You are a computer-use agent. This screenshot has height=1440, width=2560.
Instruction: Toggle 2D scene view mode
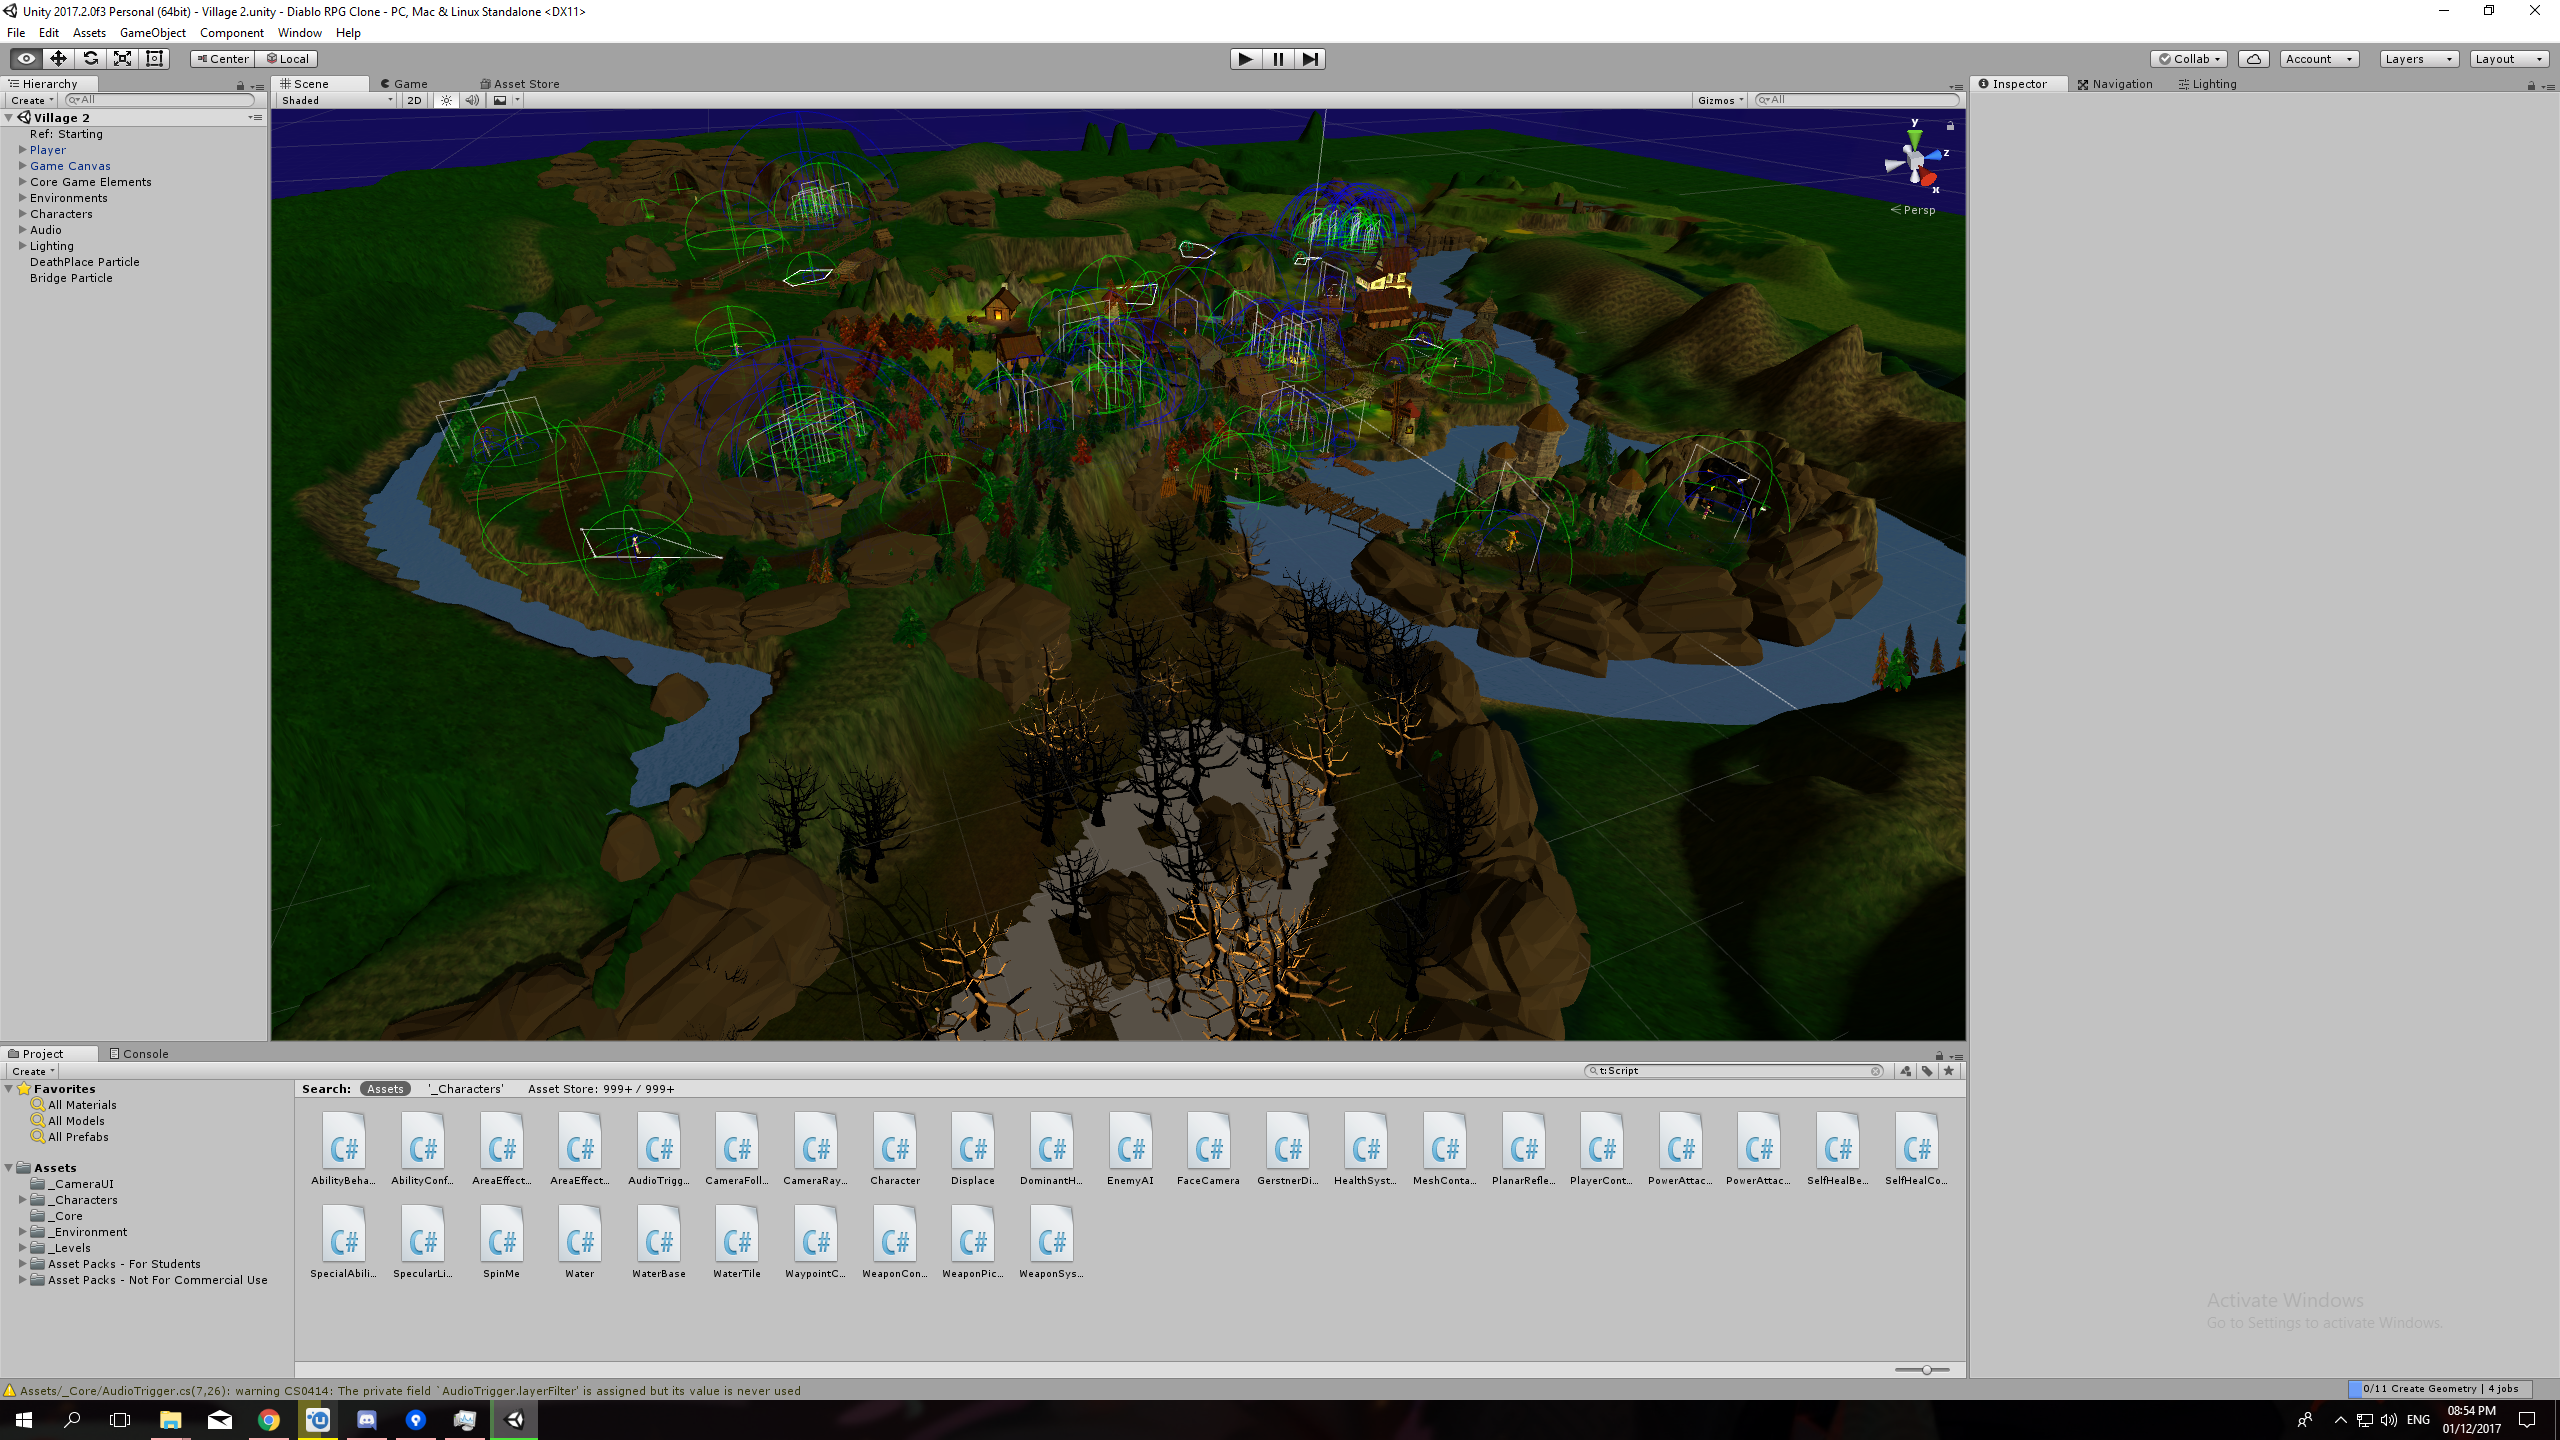click(414, 100)
